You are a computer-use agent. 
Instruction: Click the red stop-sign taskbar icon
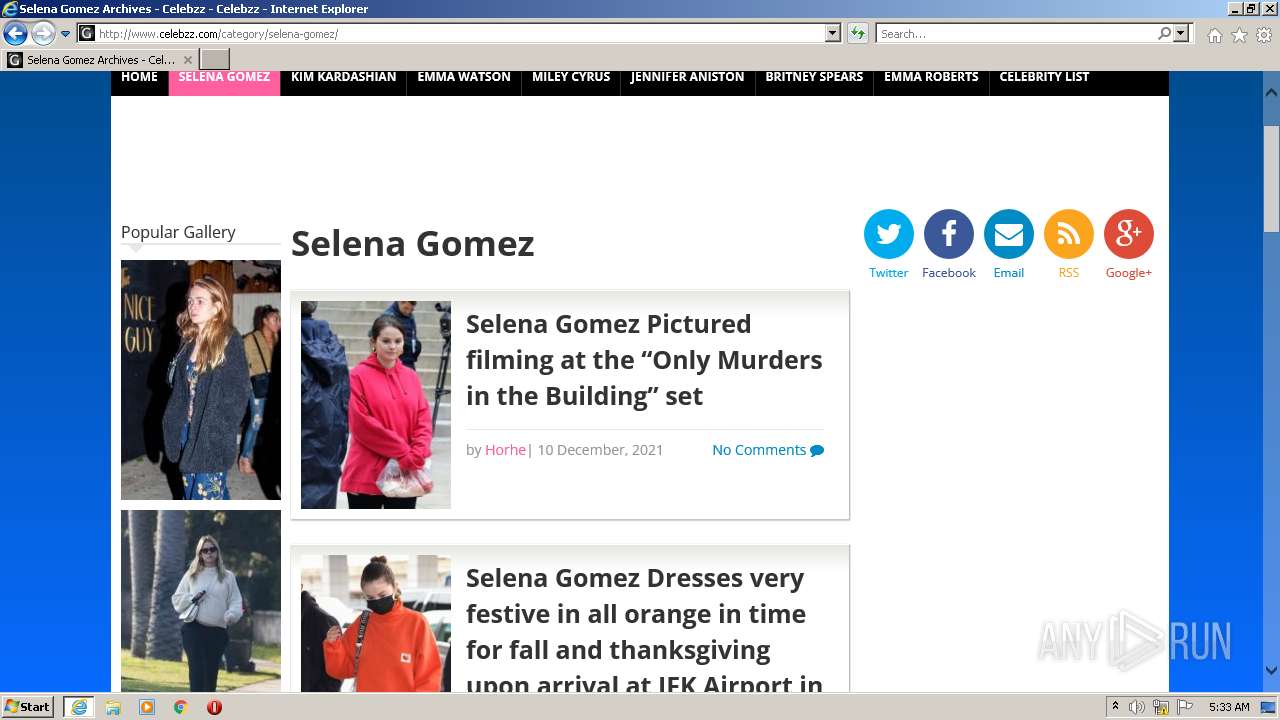pyautogui.click(x=214, y=707)
